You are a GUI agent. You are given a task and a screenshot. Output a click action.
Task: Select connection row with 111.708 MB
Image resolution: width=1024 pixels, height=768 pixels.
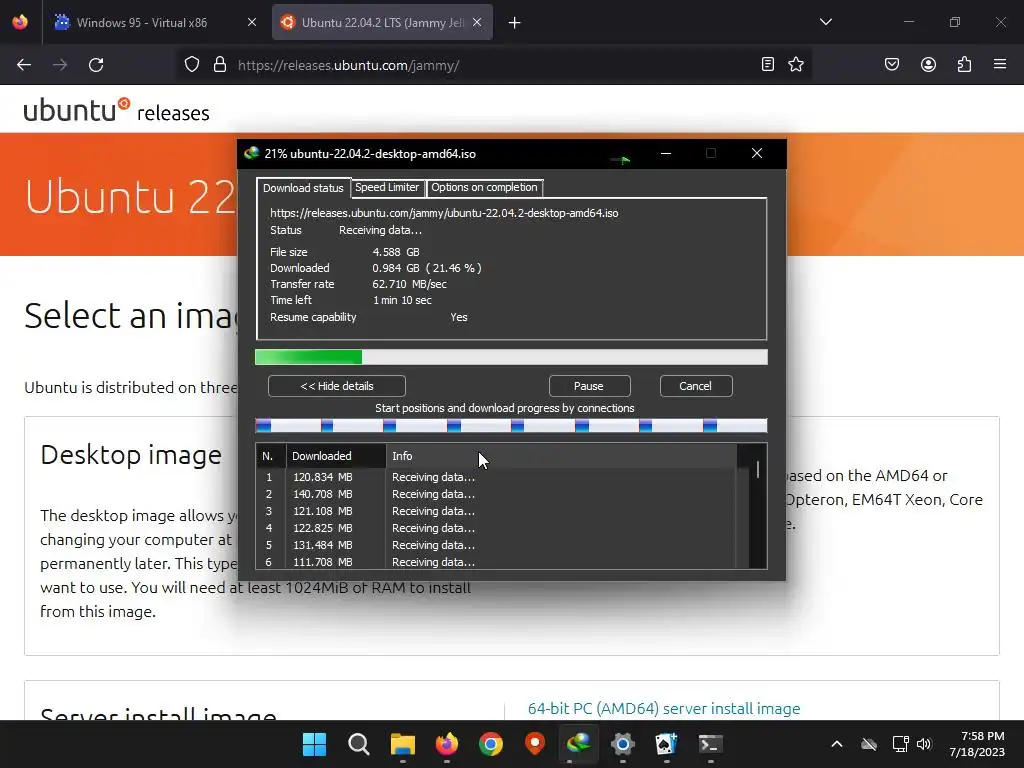pyautogui.click(x=496, y=562)
